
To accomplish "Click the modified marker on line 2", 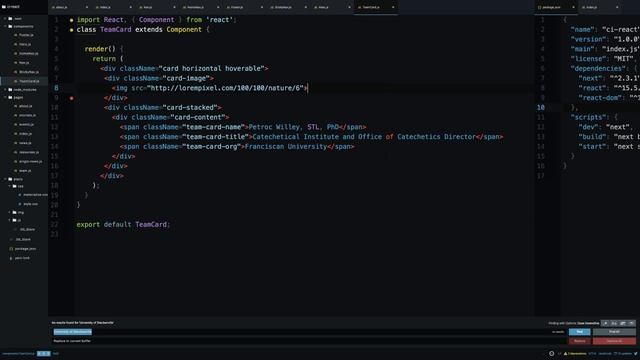I will 71,29.
